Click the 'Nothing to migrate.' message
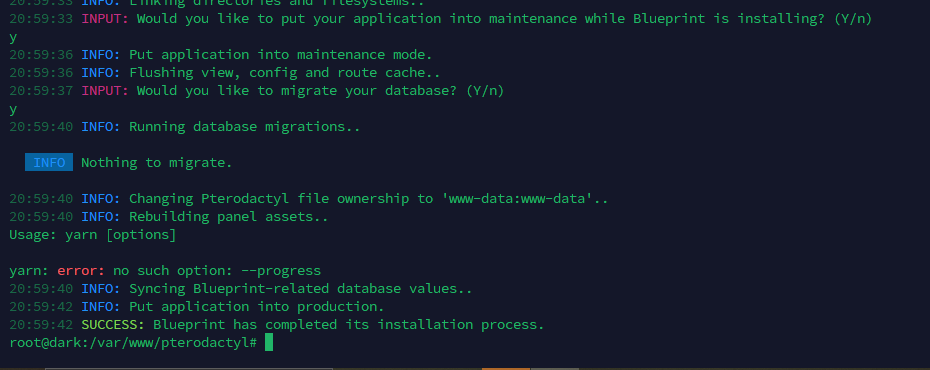The image size is (930, 370). tap(157, 162)
